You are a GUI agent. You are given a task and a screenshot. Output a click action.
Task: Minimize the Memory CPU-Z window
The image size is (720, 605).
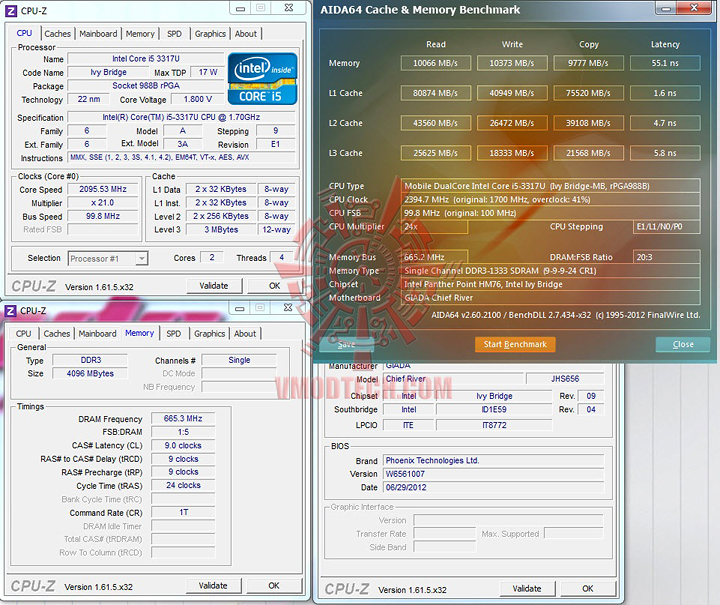point(239,308)
